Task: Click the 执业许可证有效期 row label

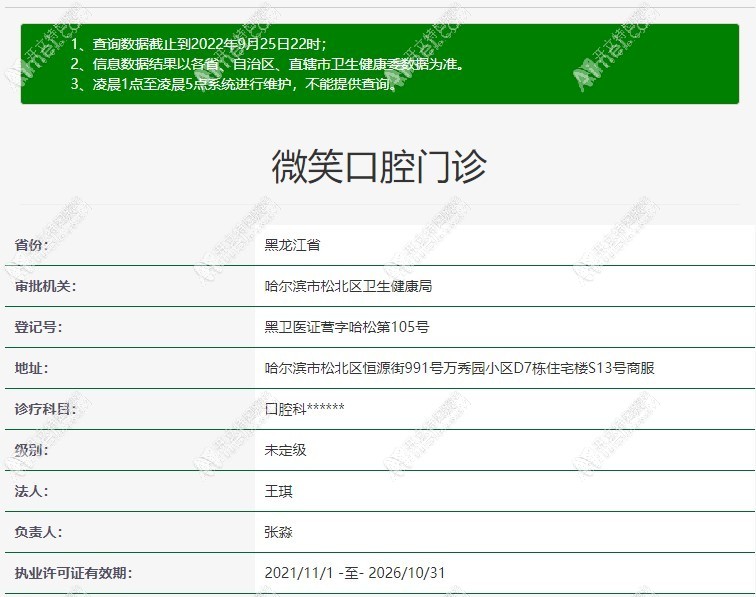Action: [x=73, y=573]
